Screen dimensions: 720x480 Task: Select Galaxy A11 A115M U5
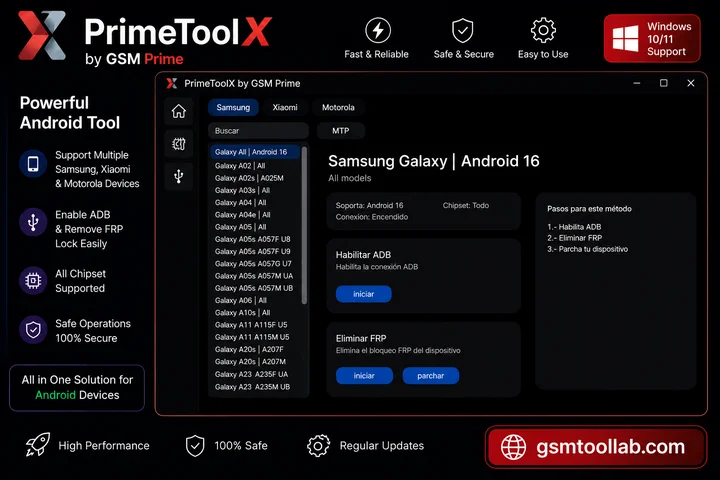[255, 337]
